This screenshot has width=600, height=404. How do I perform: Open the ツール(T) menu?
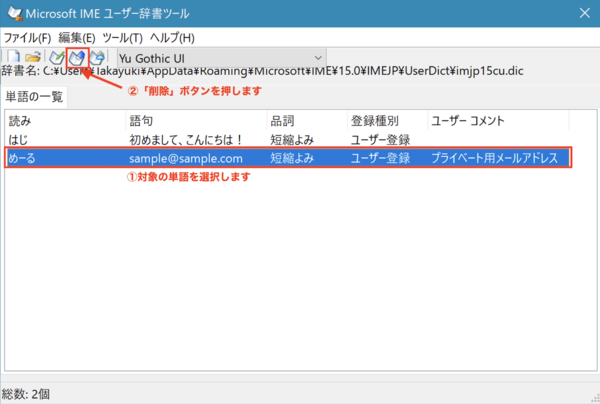122,38
